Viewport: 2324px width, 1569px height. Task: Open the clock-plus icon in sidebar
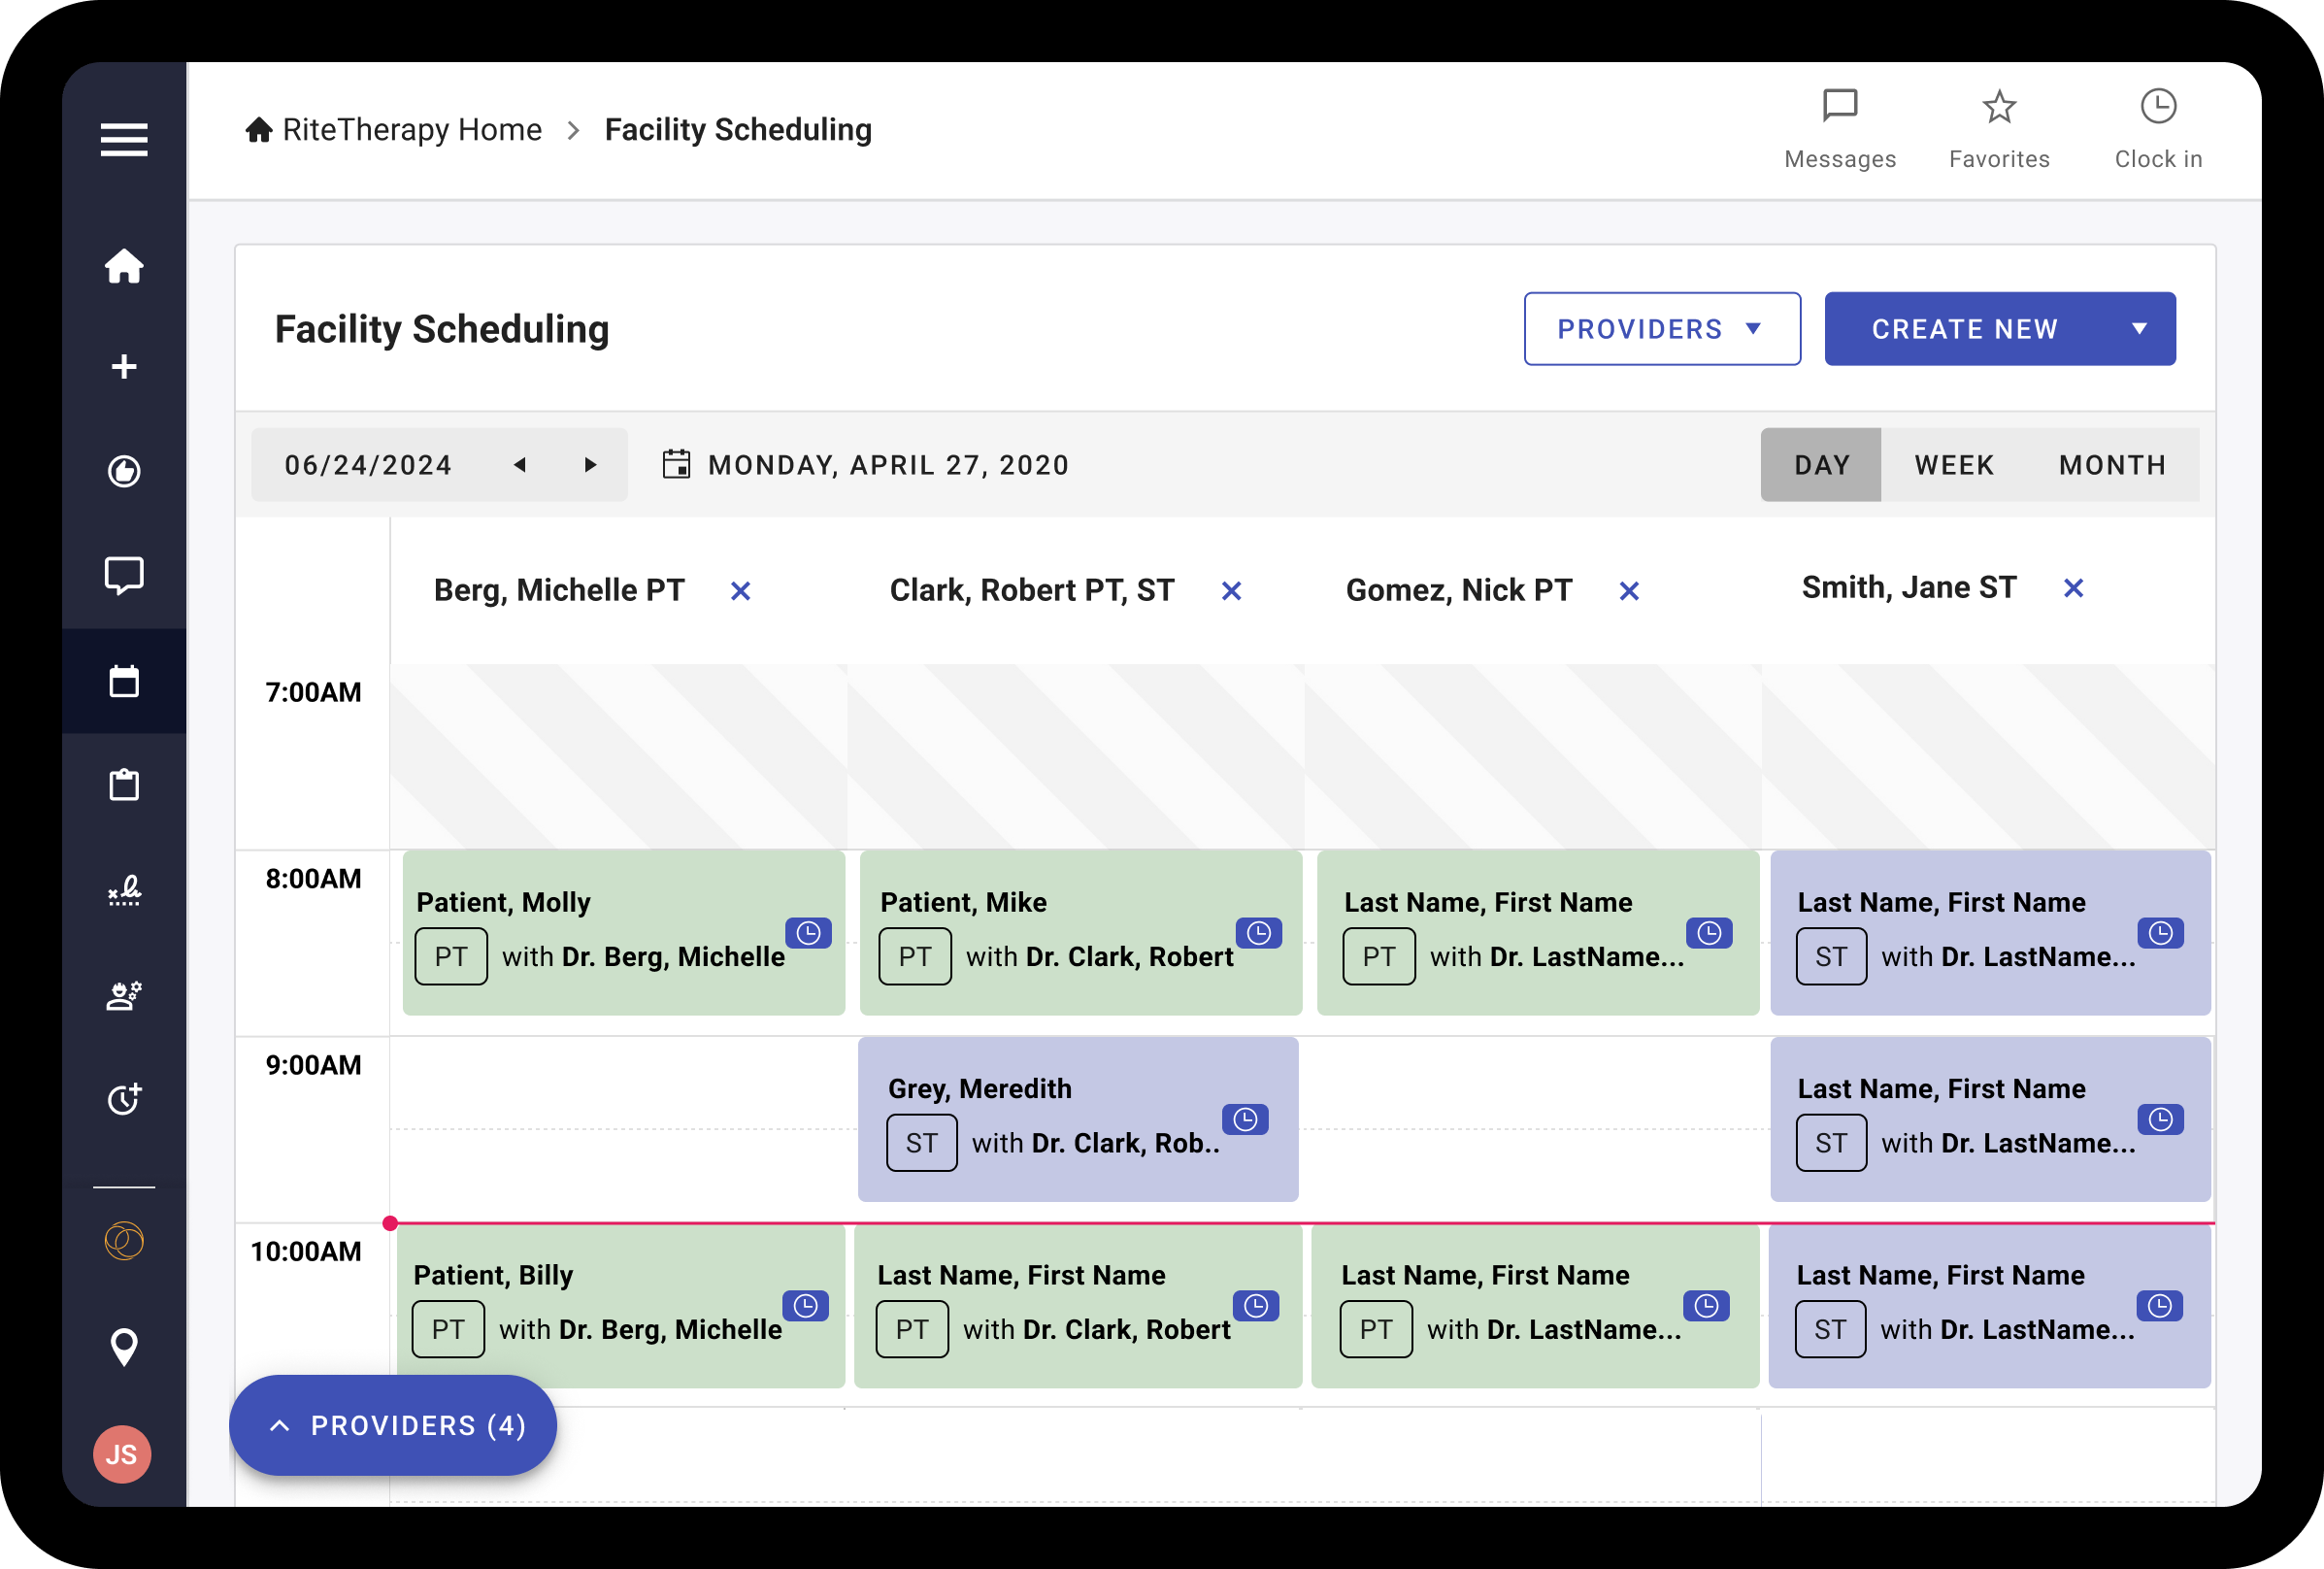pos(124,1099)
